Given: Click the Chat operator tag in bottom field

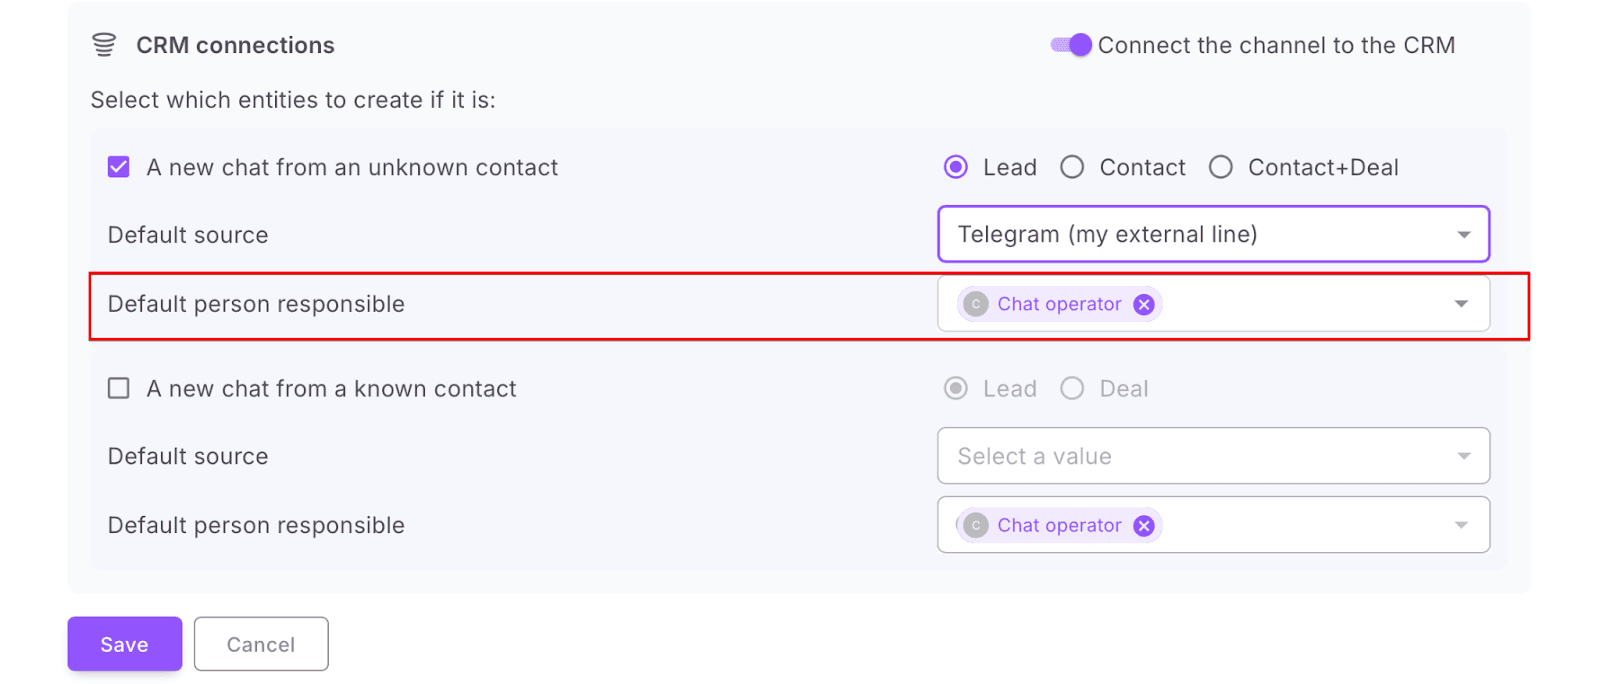Looking at the screenshot, I should click(x=1059, y=526).
